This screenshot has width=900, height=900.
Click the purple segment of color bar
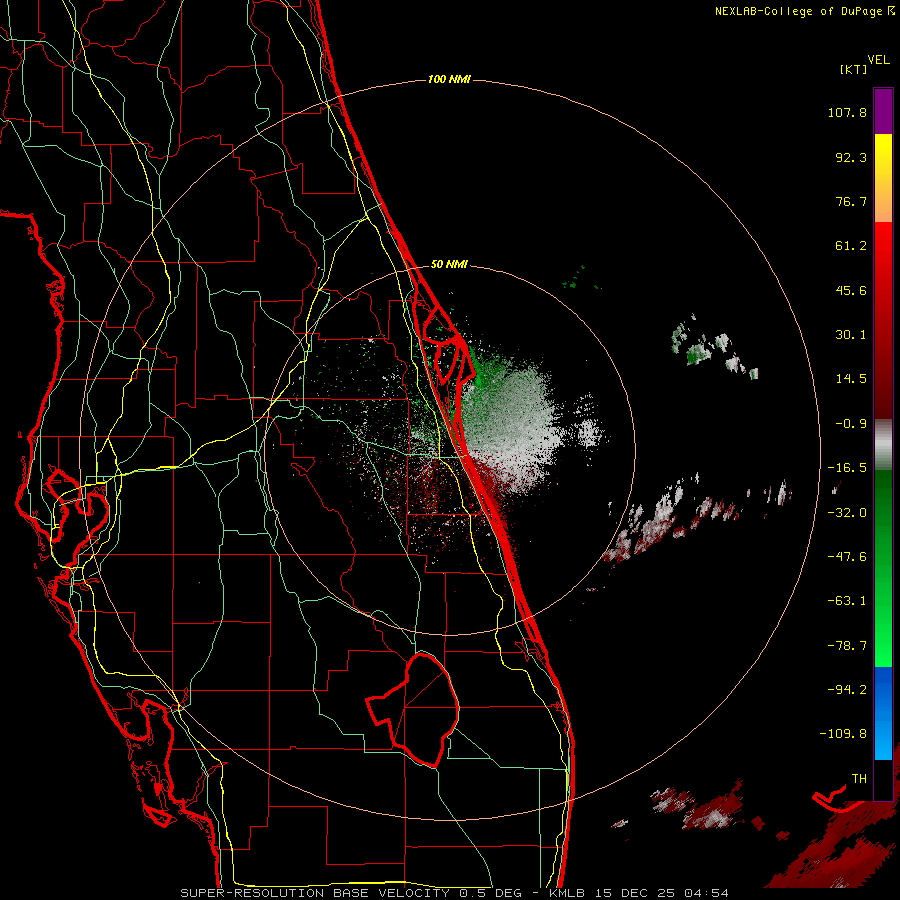click(883, 111)
